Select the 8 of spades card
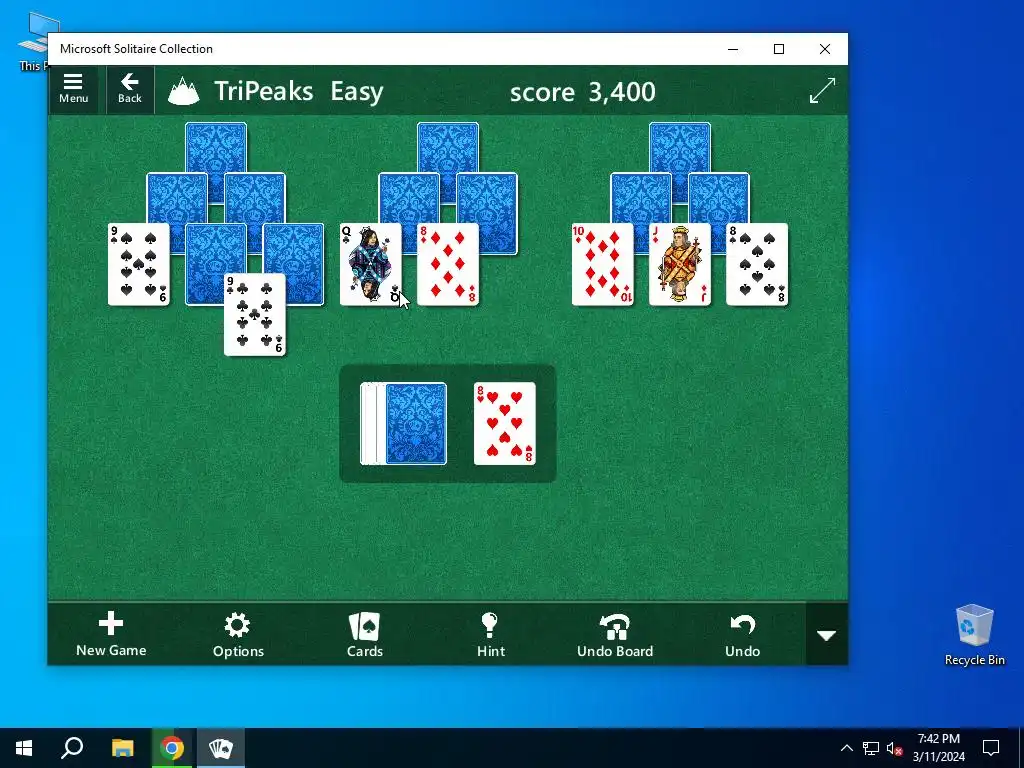Viewport: 1024px width, 768px height. click(758, 264)
